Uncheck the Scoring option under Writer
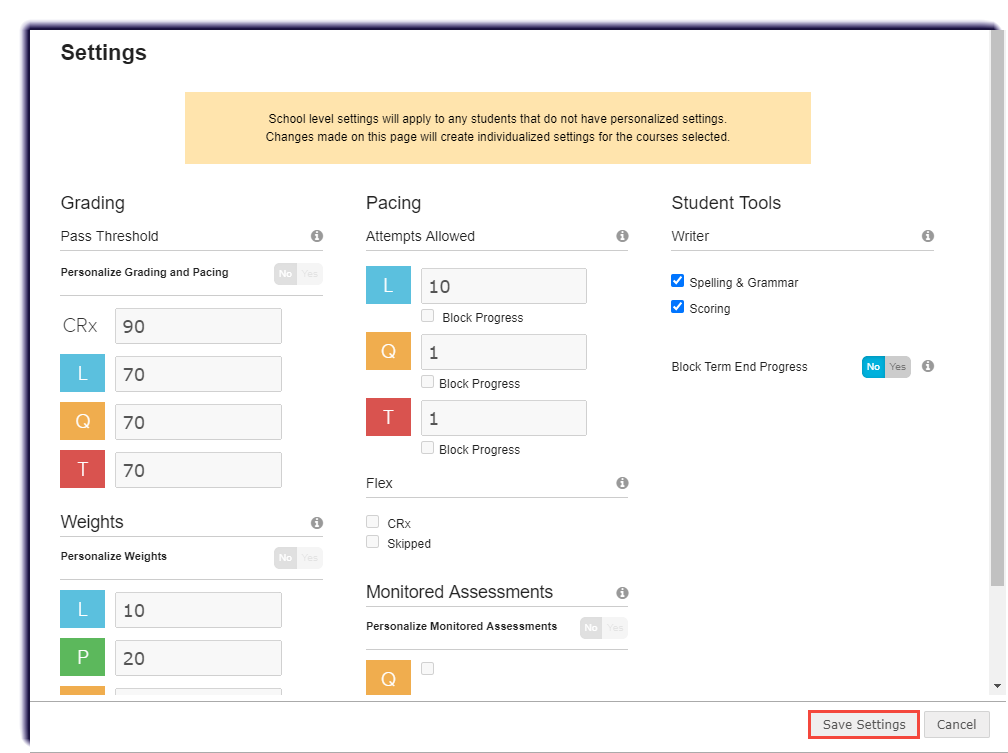This screenshot has height=753, width=1008. coord(678,307)
